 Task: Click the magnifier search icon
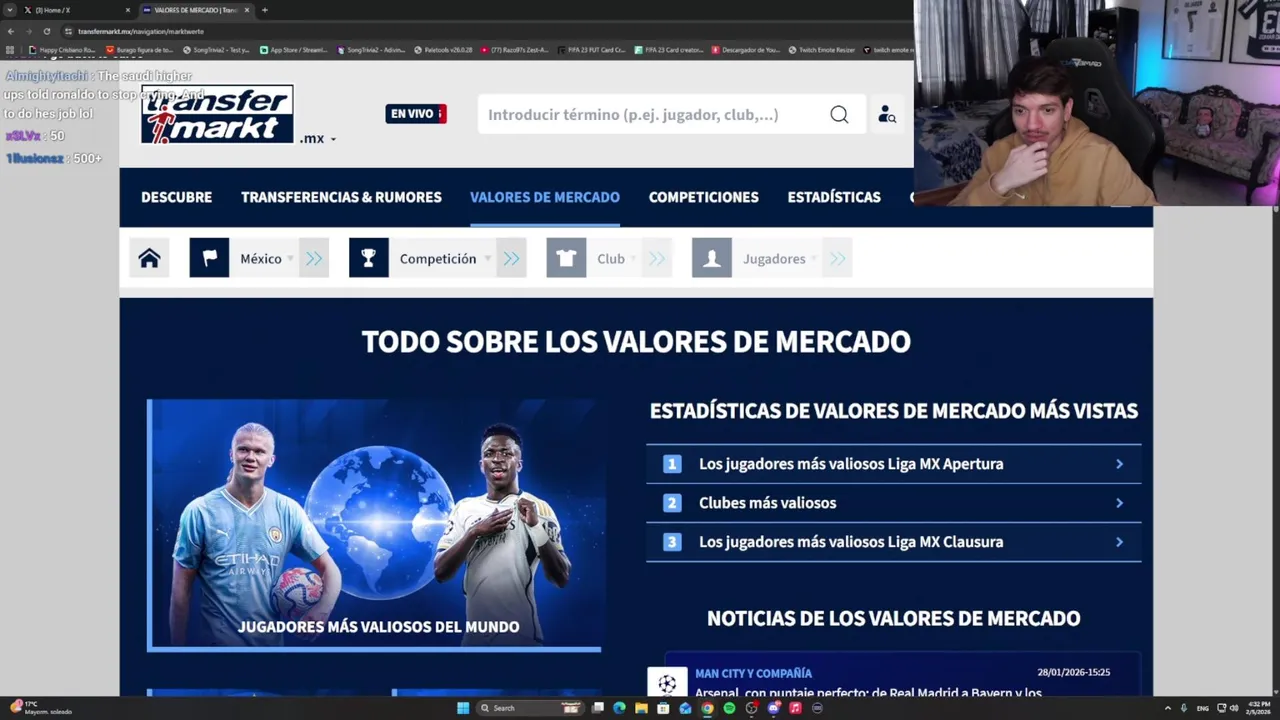(x=839, y=114)
